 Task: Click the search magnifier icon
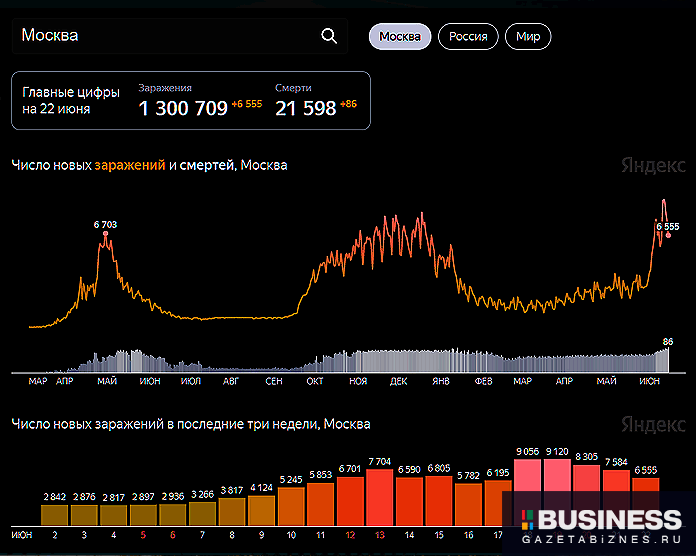click(x=329, y=36)
